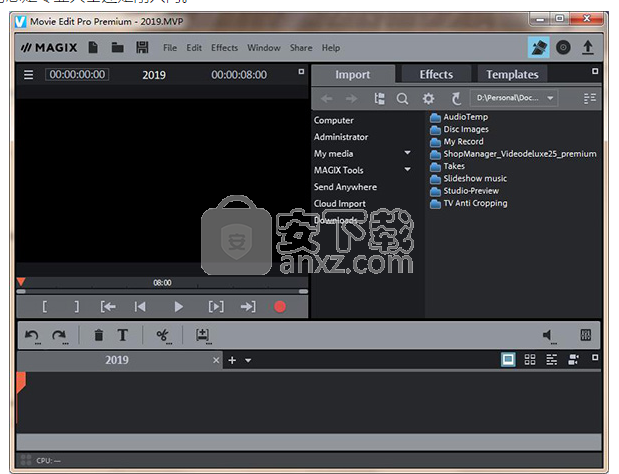Open a project using the folder icon

coord(117,48)
